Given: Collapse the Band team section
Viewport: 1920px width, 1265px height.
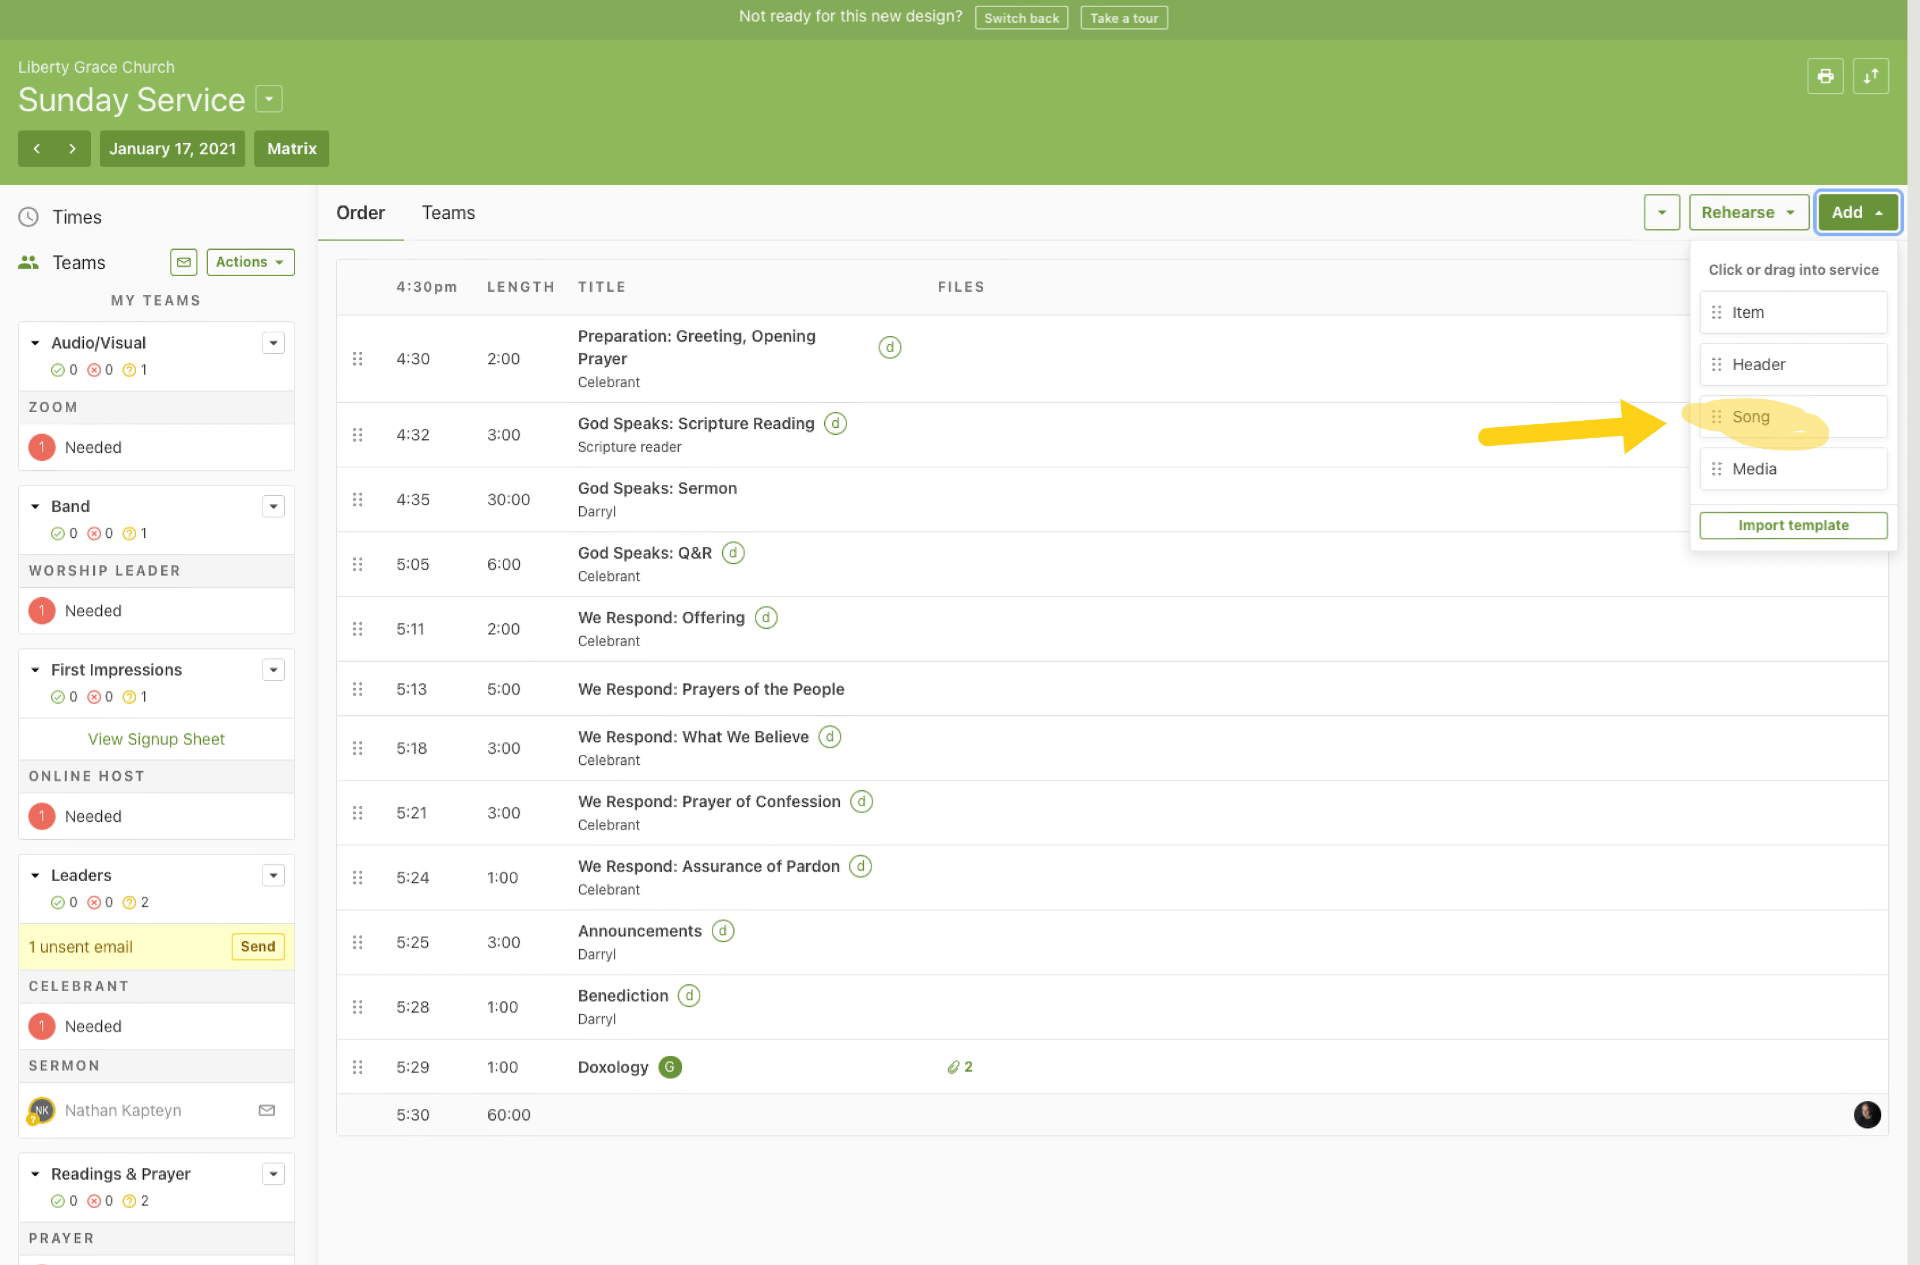Looking at the screenshot, I should [35, 507].
